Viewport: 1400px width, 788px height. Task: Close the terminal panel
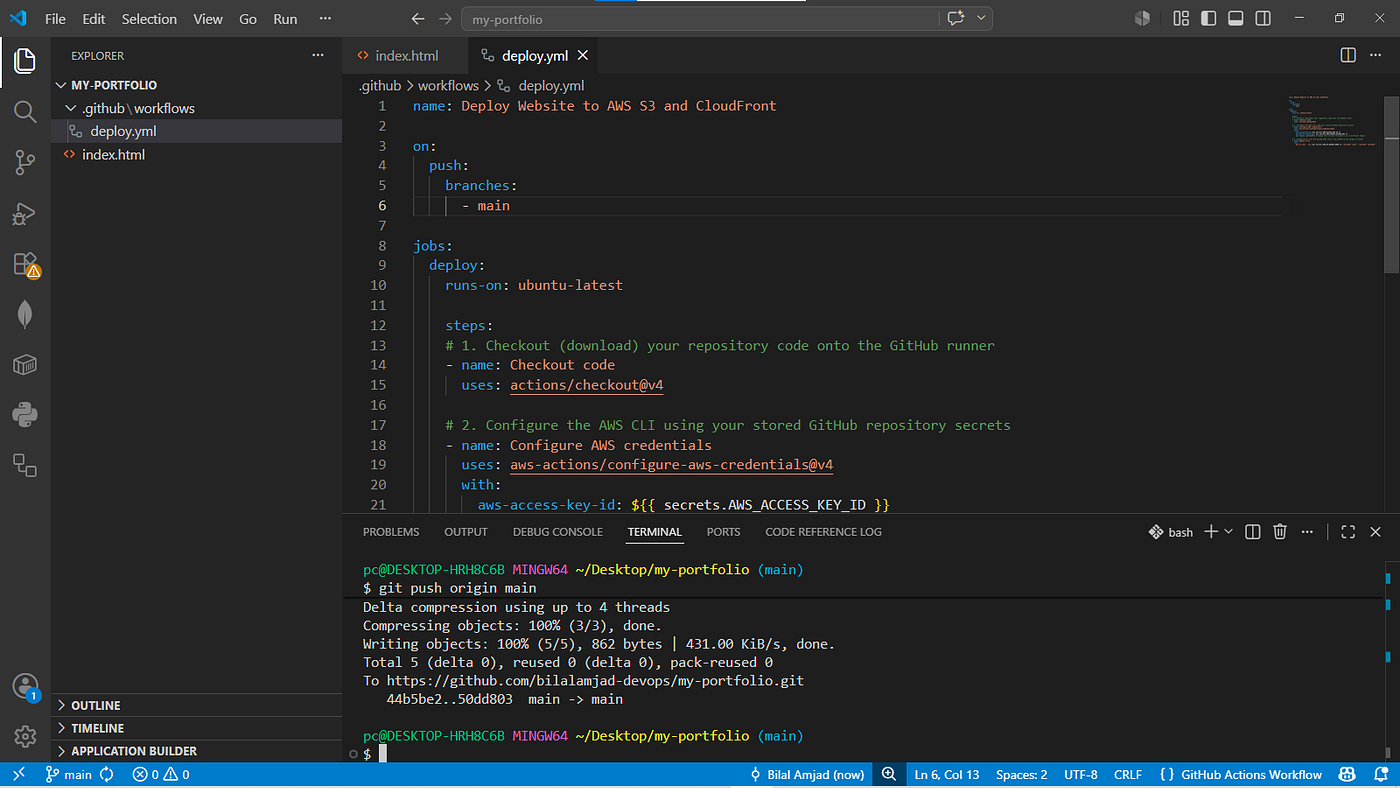1377,532
